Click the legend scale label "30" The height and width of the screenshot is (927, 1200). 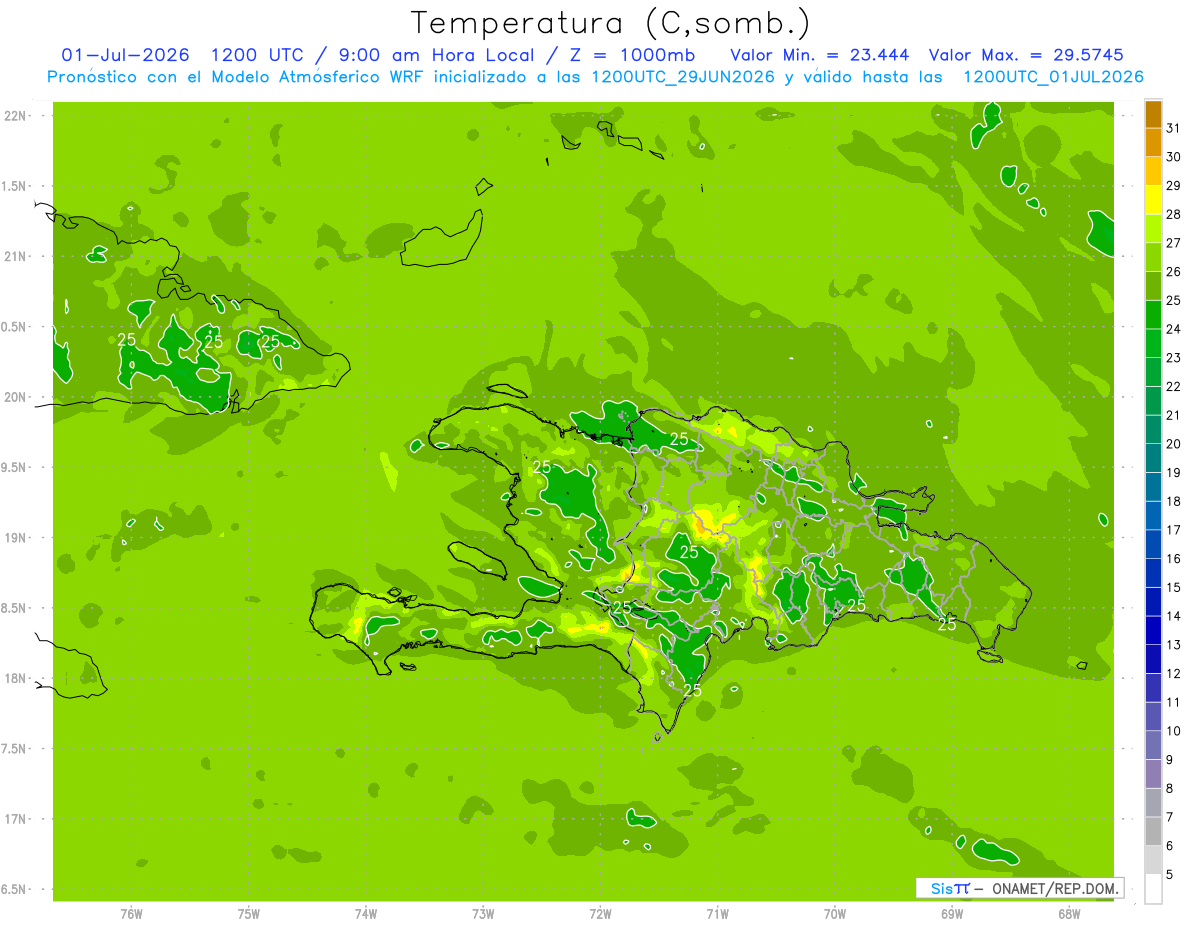click(x=1173, y=157)
